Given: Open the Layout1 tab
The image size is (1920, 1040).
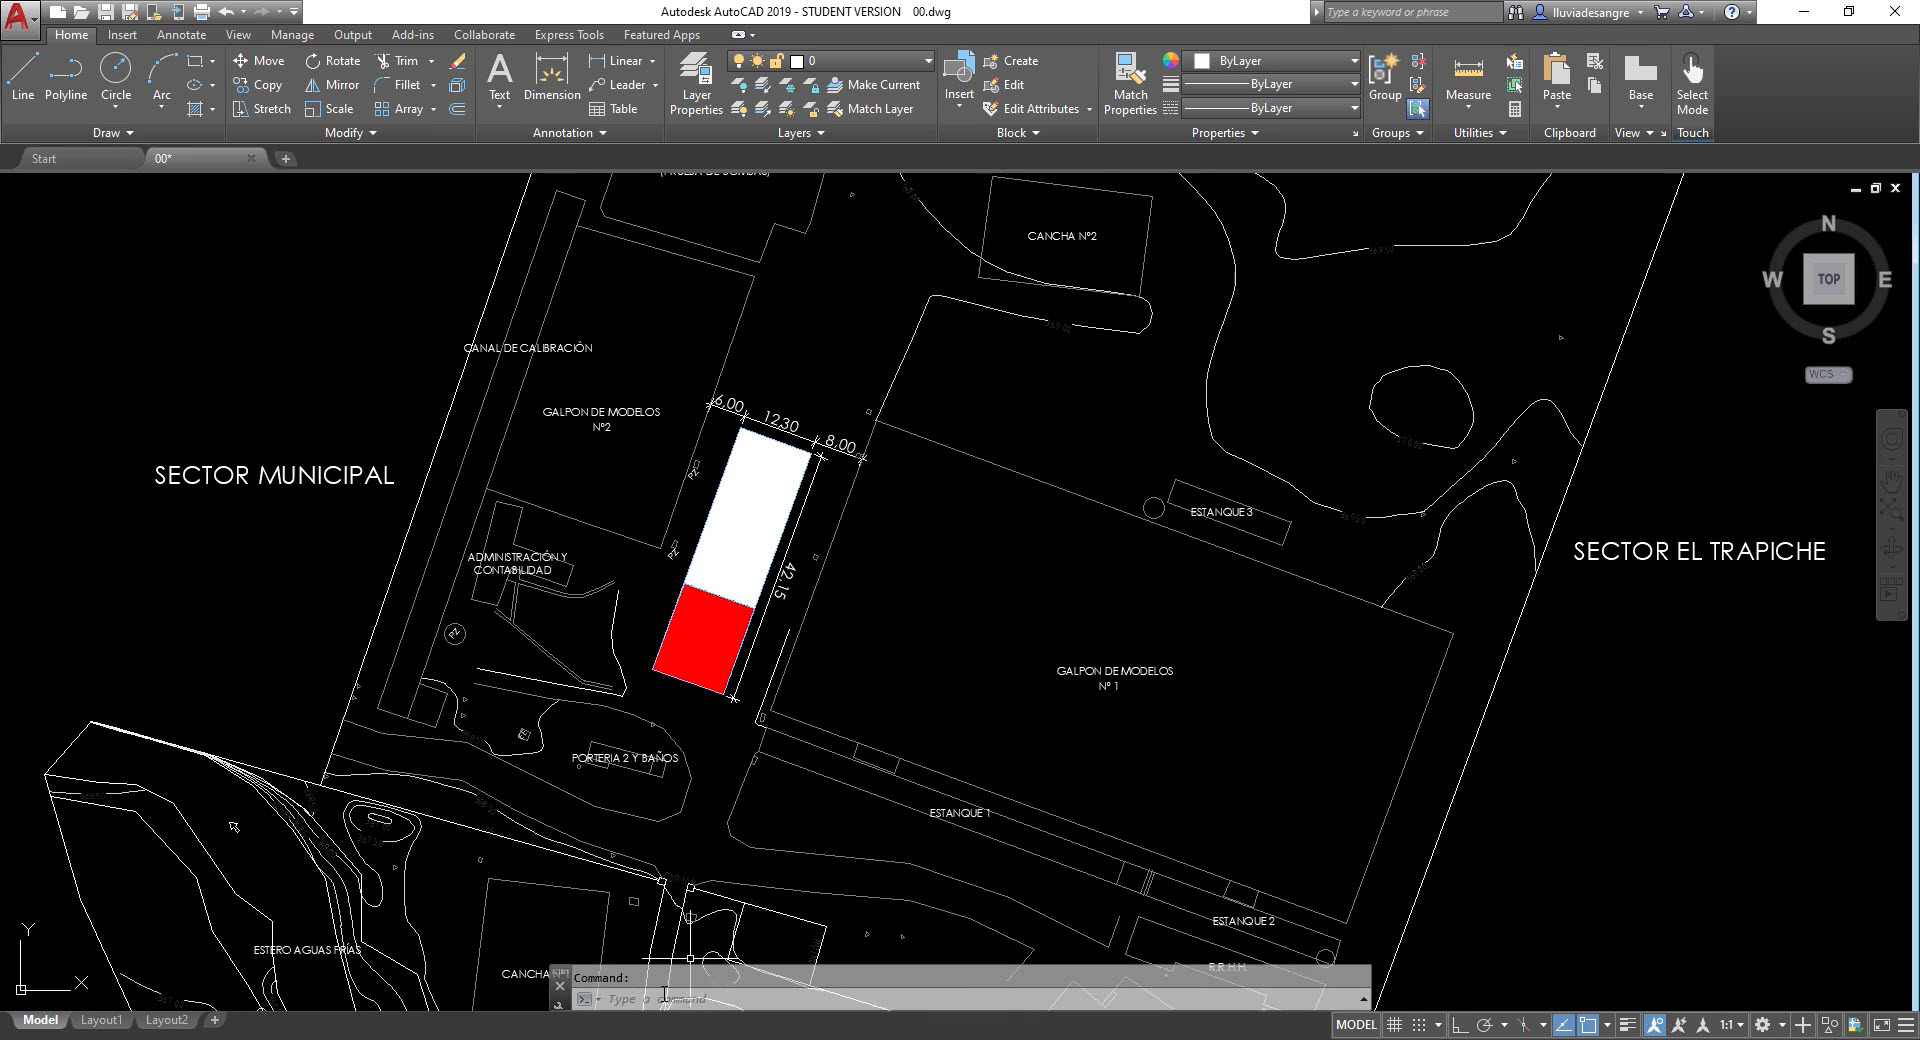Looking at the screenshot, I should click(x=101, y=1020).
